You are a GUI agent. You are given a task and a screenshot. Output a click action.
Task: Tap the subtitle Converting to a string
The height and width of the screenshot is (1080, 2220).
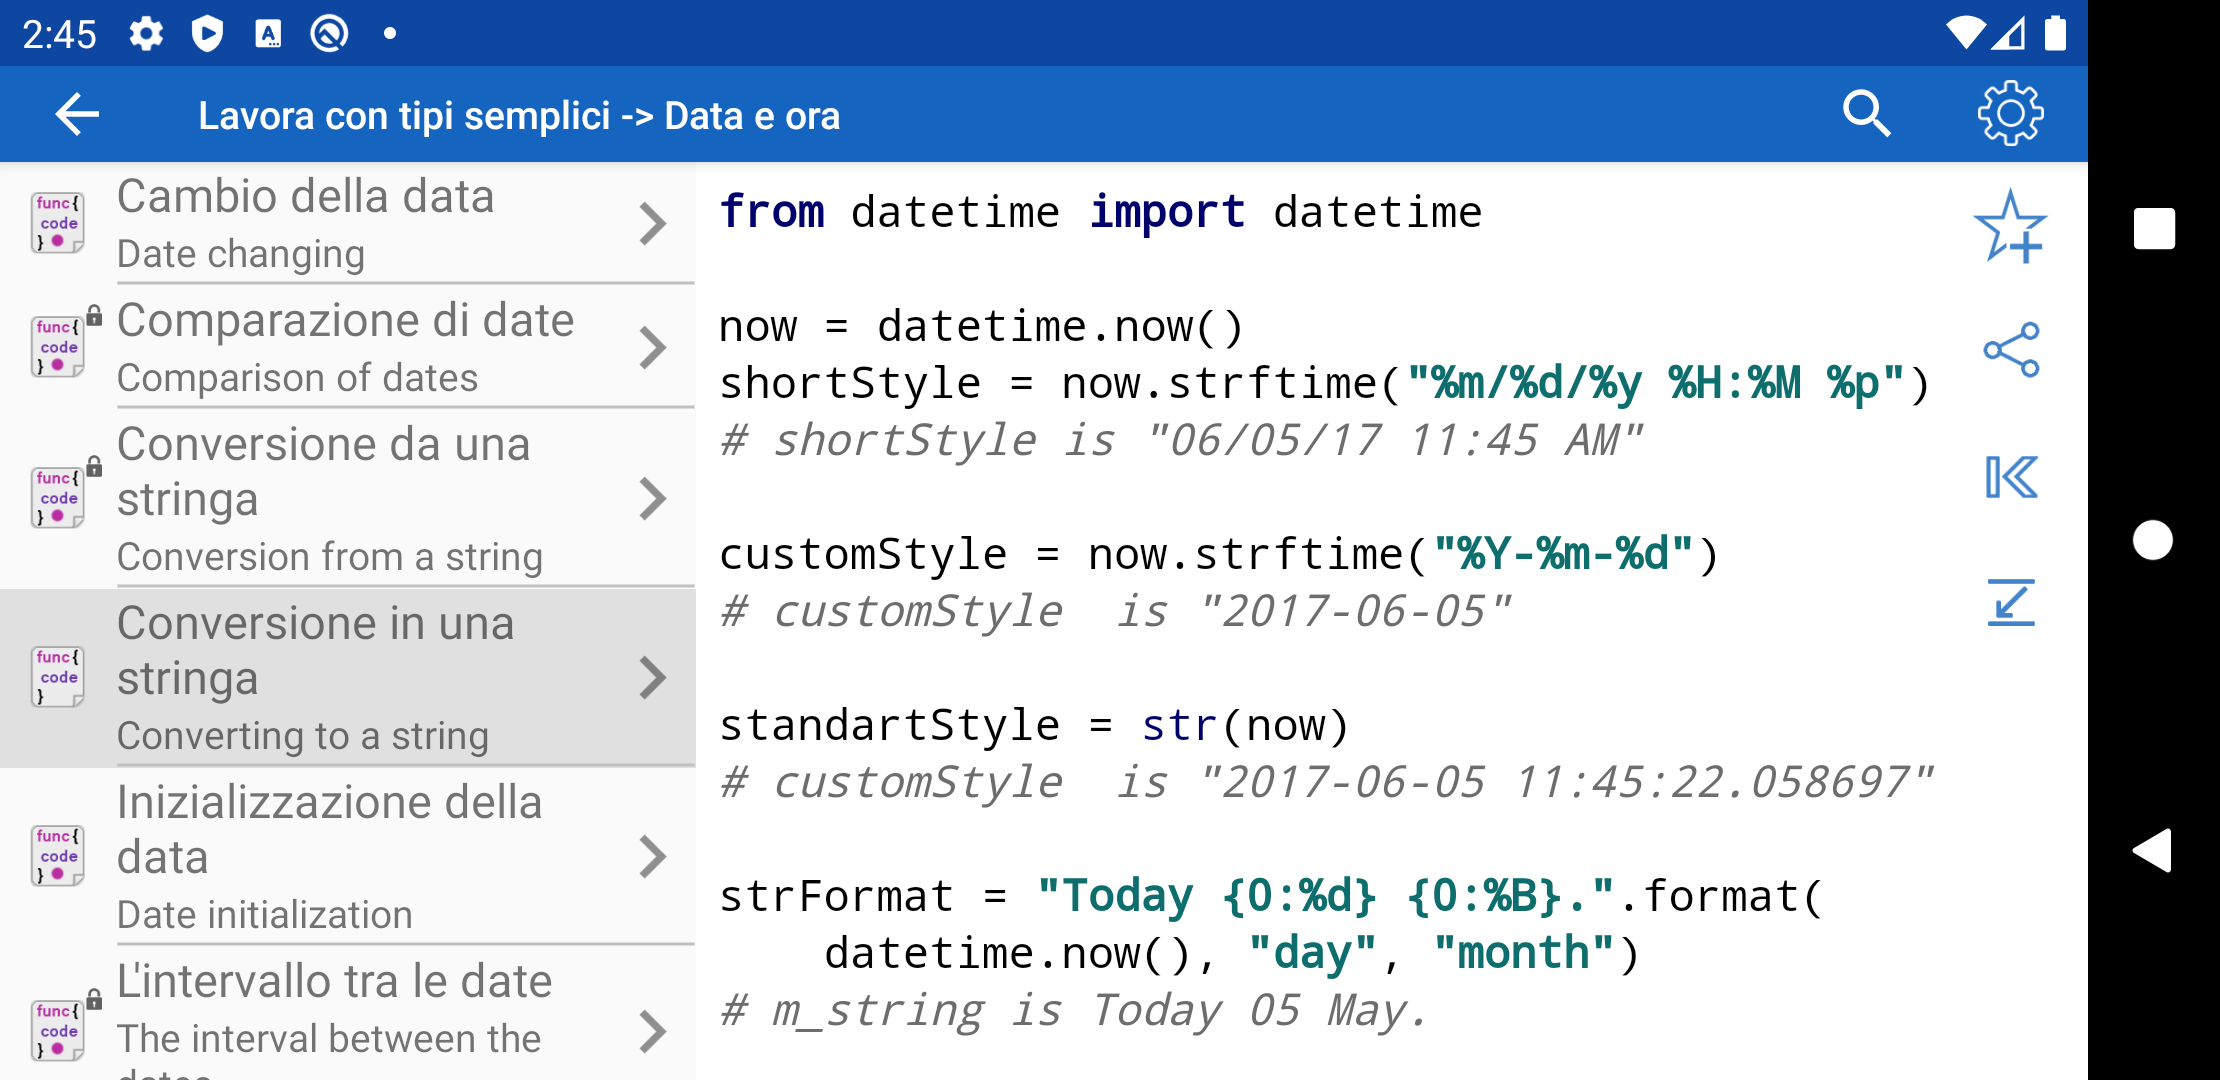pos(303,736)
